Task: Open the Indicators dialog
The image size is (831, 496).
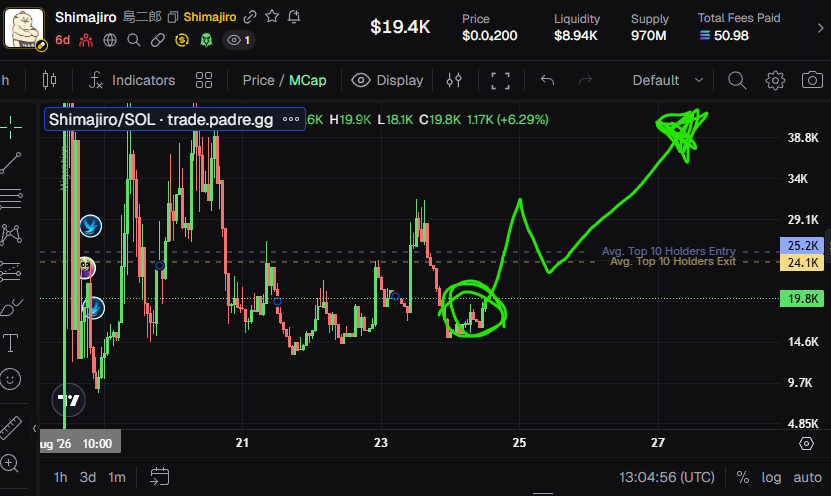Action: point(132,80)
